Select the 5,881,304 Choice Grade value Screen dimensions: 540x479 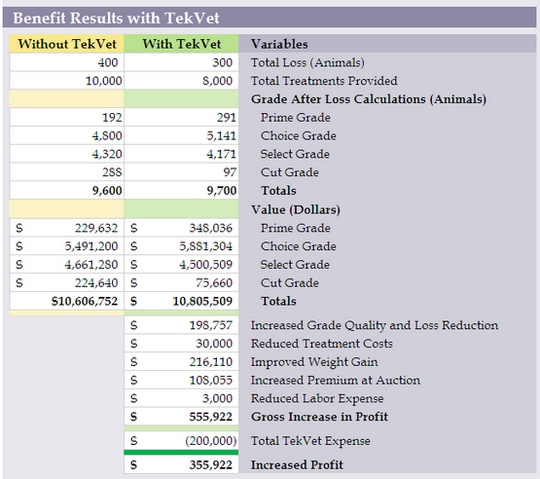(181, 246)
